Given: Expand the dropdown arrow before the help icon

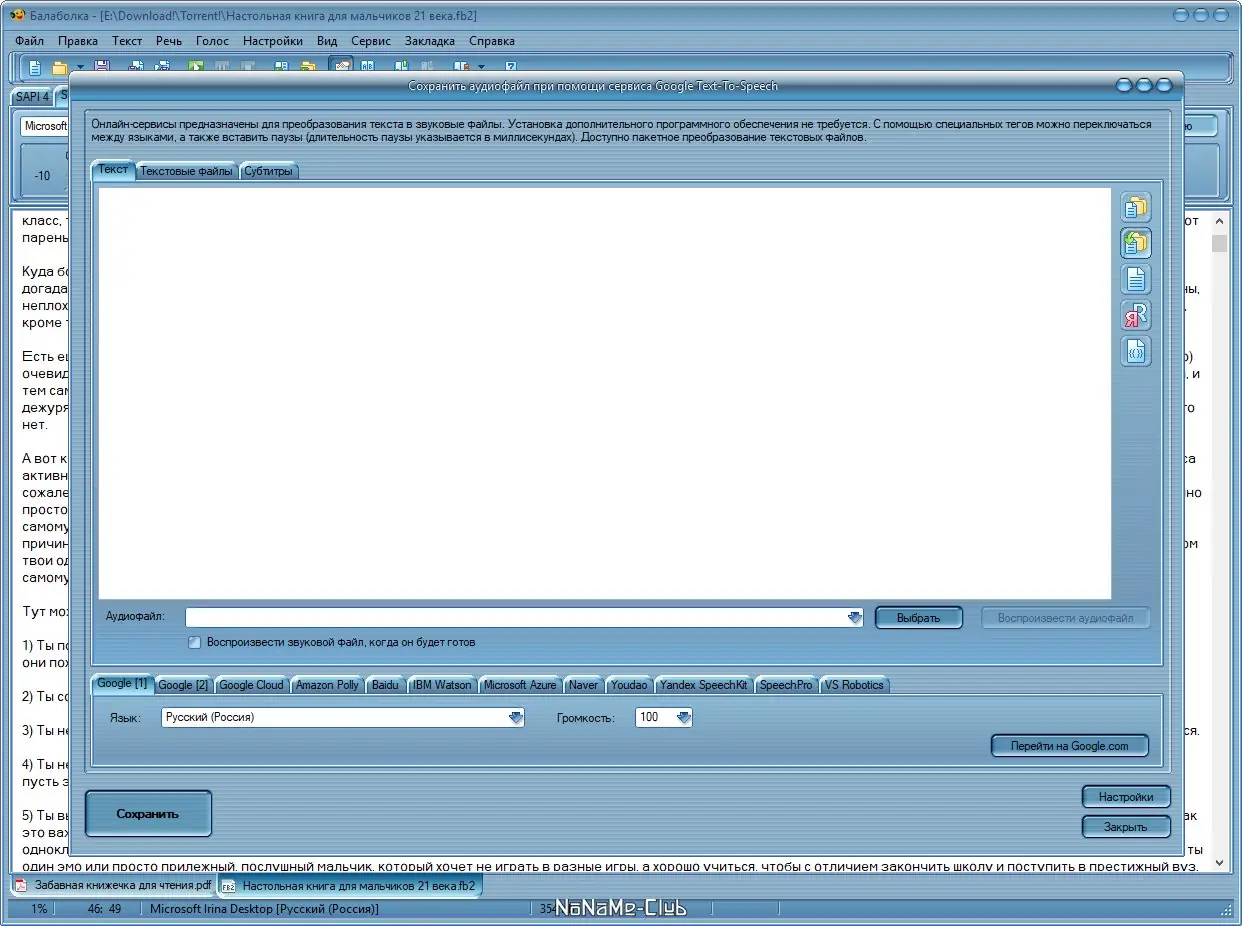Looking at the screenshot, I should click(x=481, y=67).
